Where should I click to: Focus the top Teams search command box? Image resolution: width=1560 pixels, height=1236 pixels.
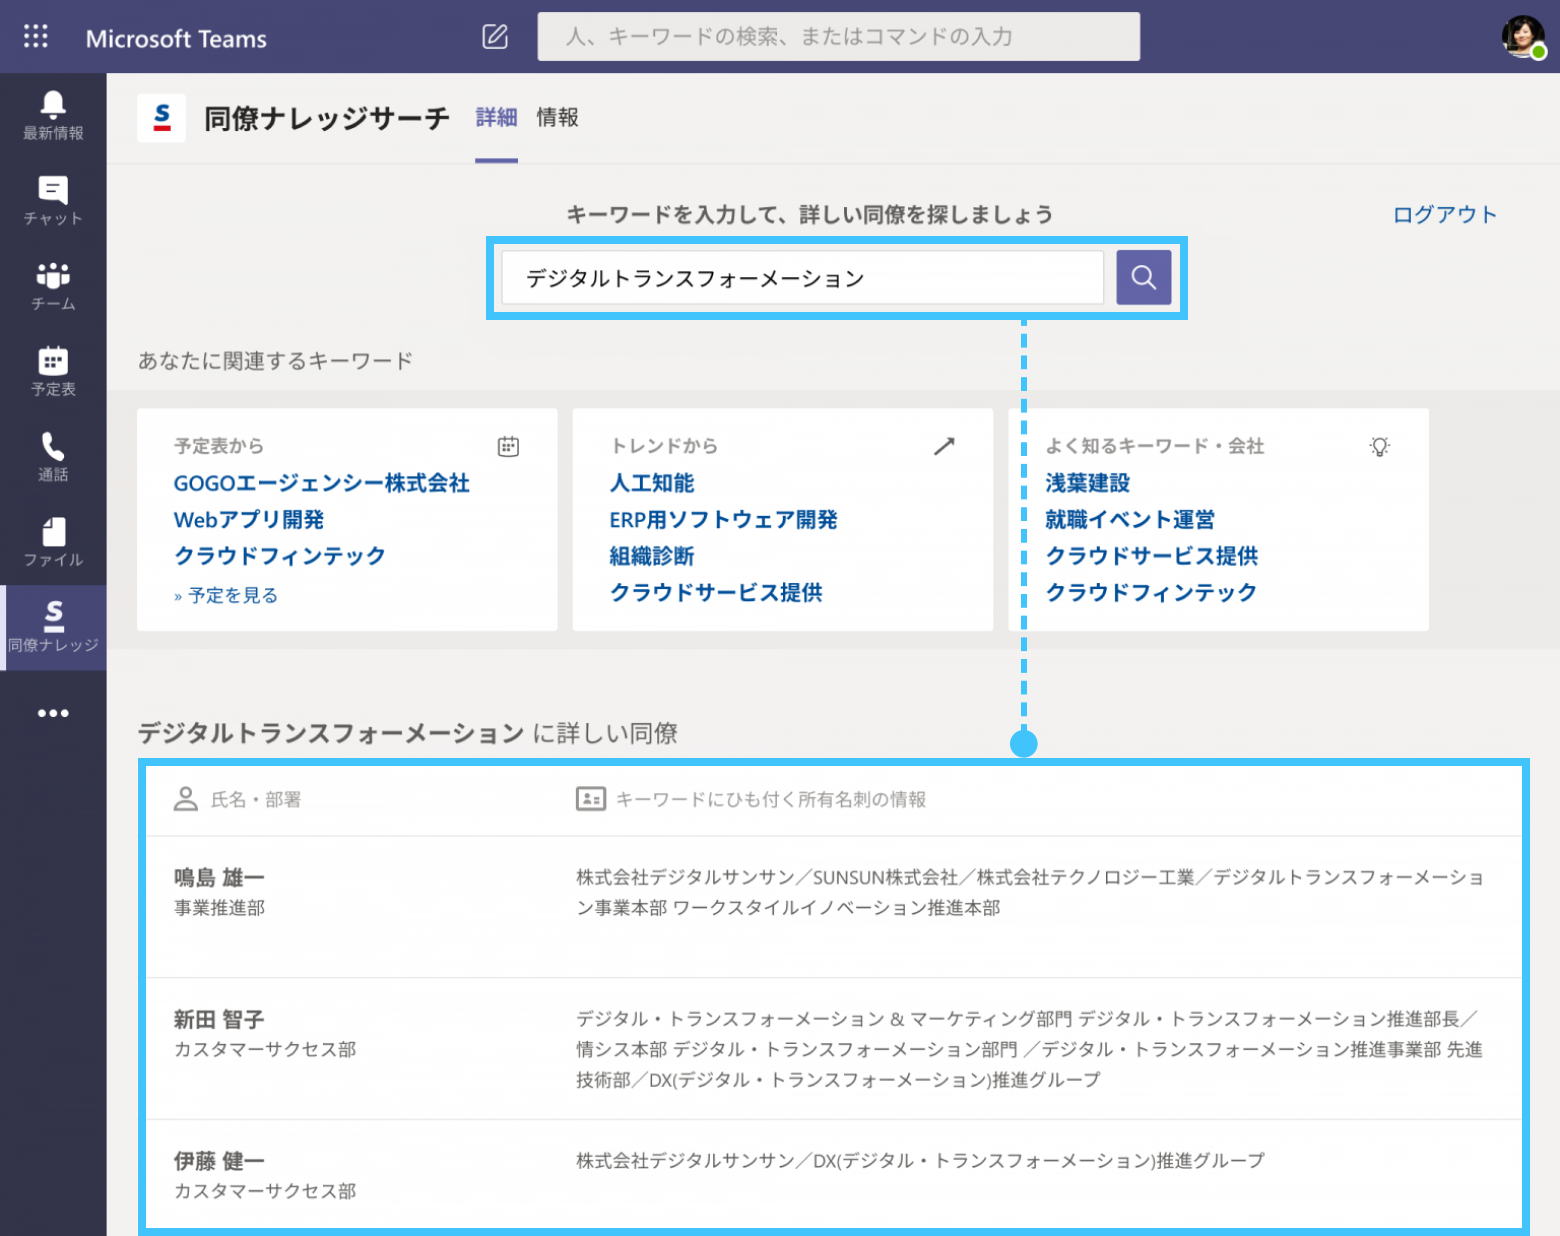[x=839, y=37]
